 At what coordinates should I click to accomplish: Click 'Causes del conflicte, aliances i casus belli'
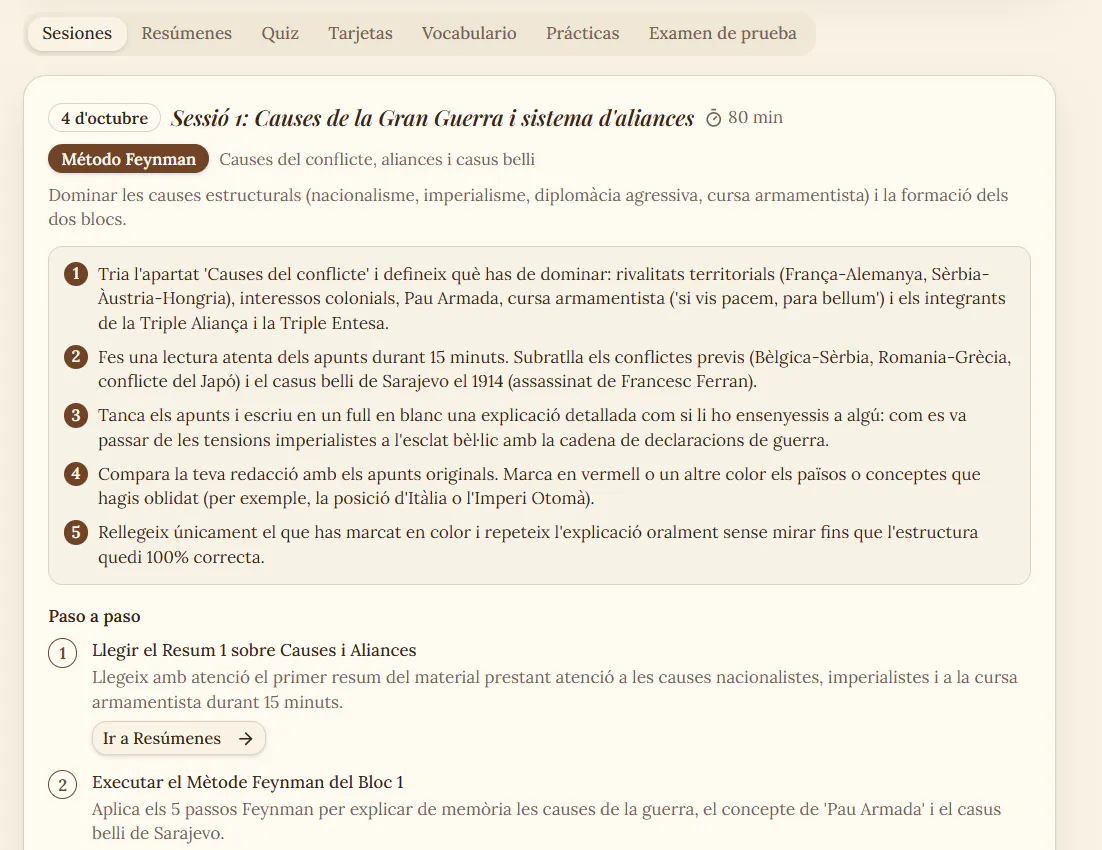(377, 160)
